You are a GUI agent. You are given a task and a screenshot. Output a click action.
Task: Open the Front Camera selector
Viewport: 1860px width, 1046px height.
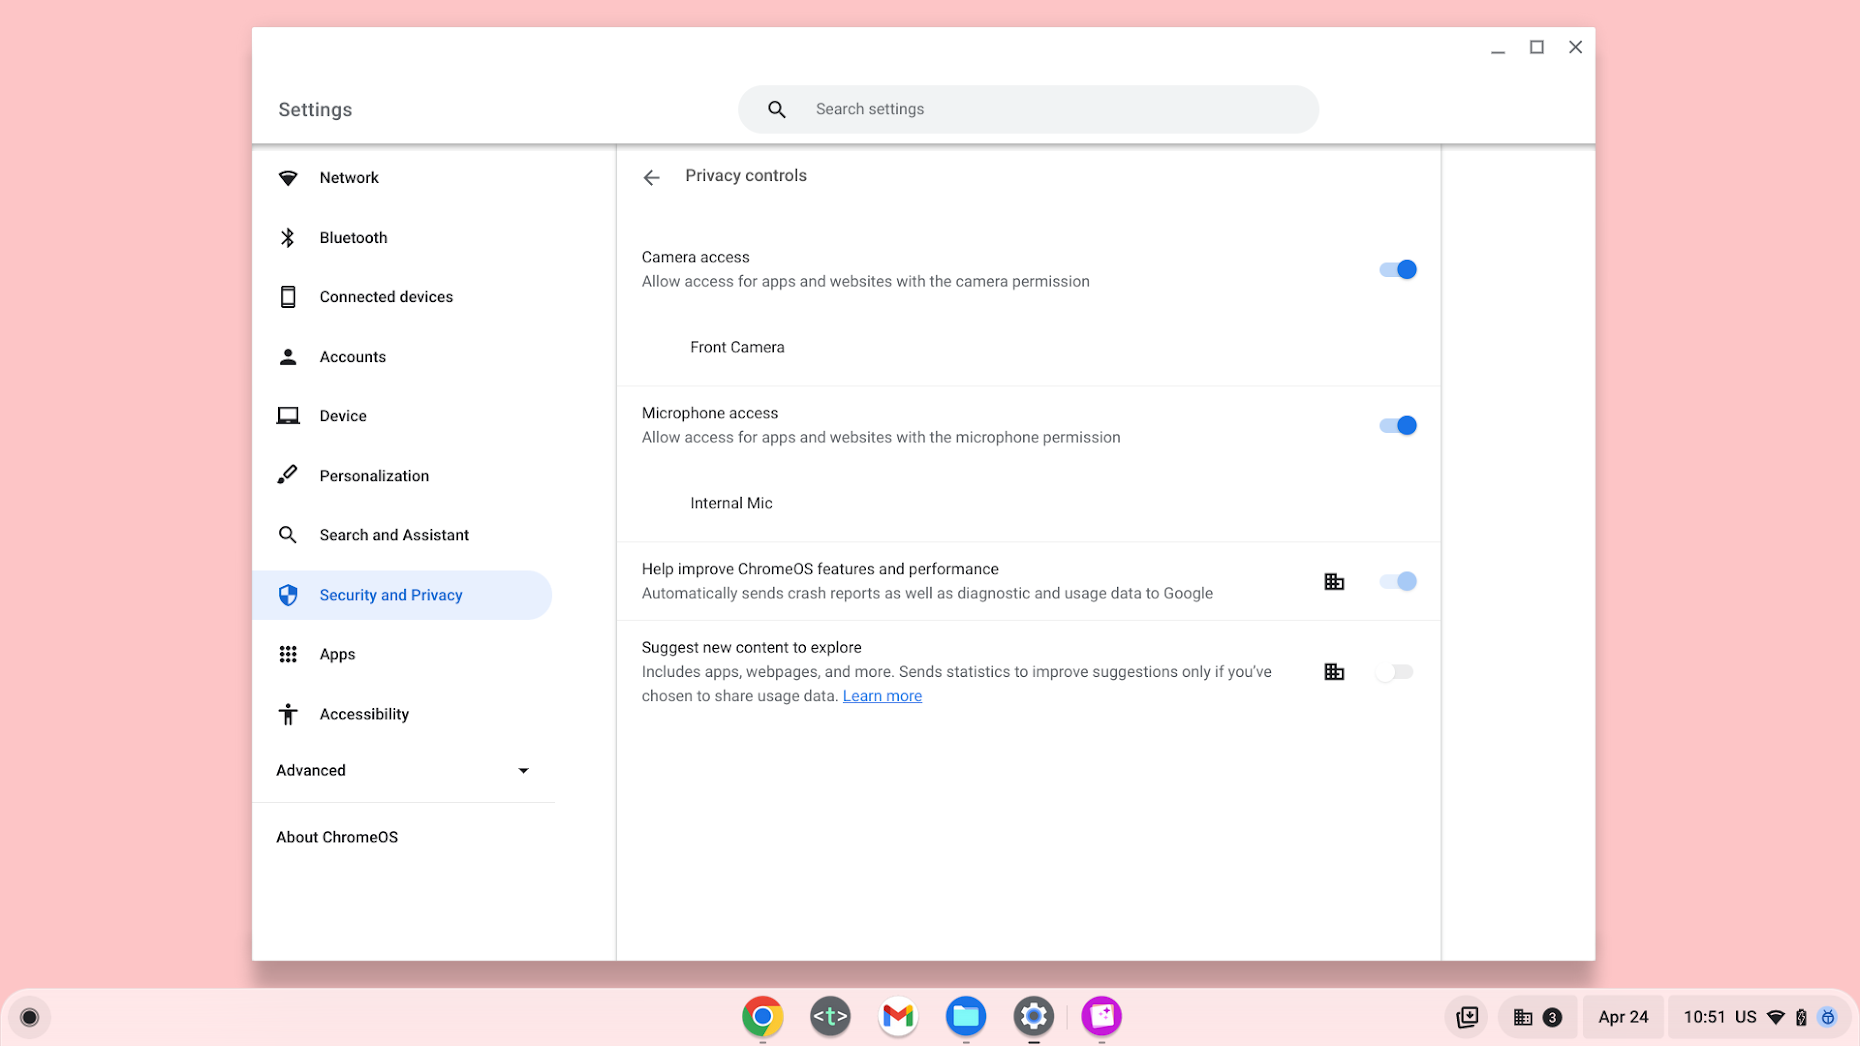[737, 347]
